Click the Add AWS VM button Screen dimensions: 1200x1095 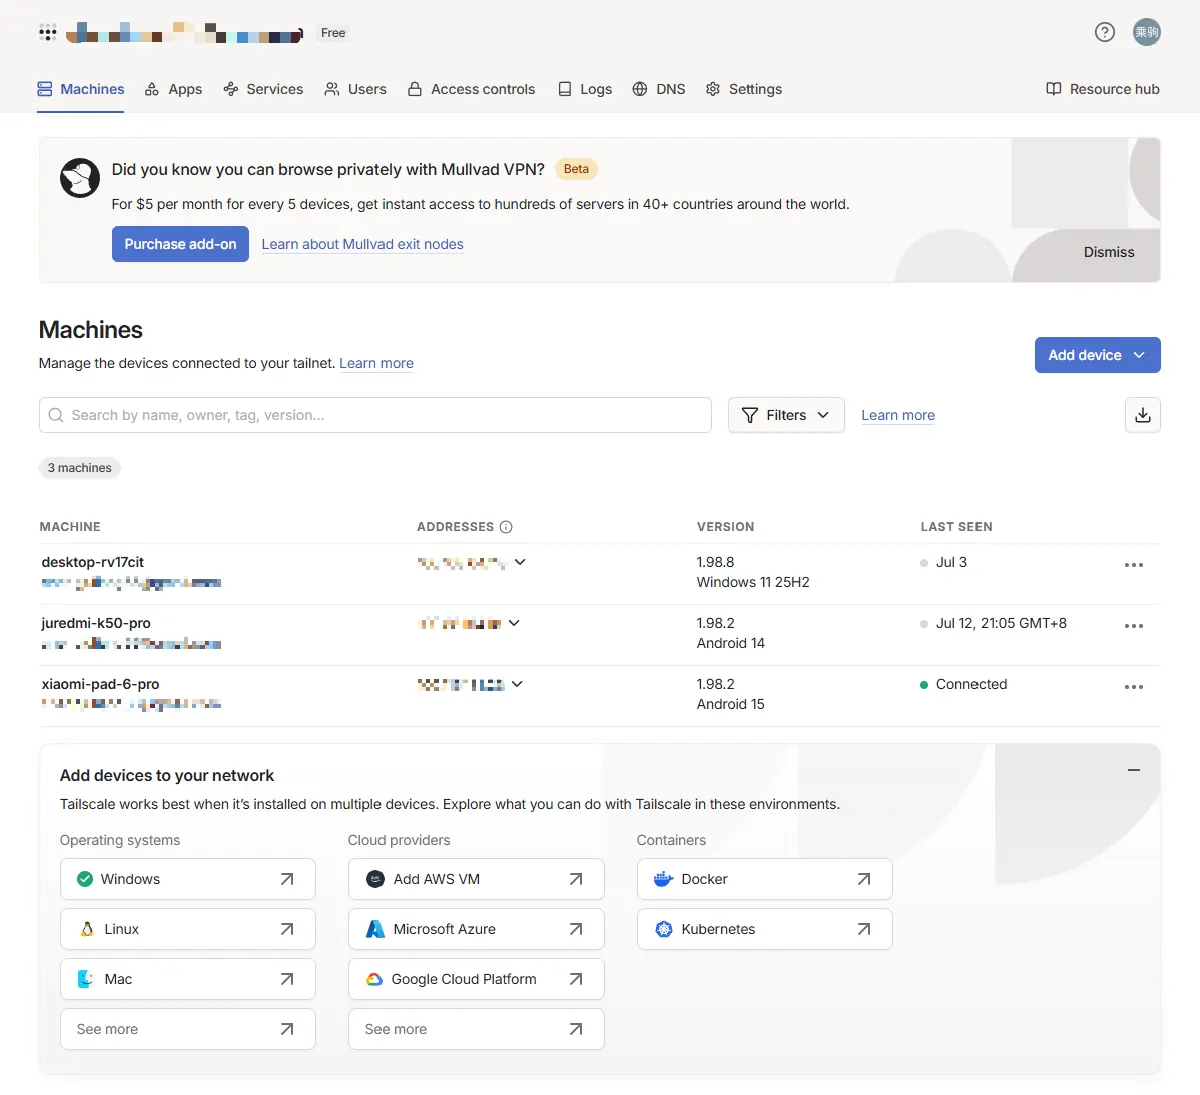click(x=476, y=879)
